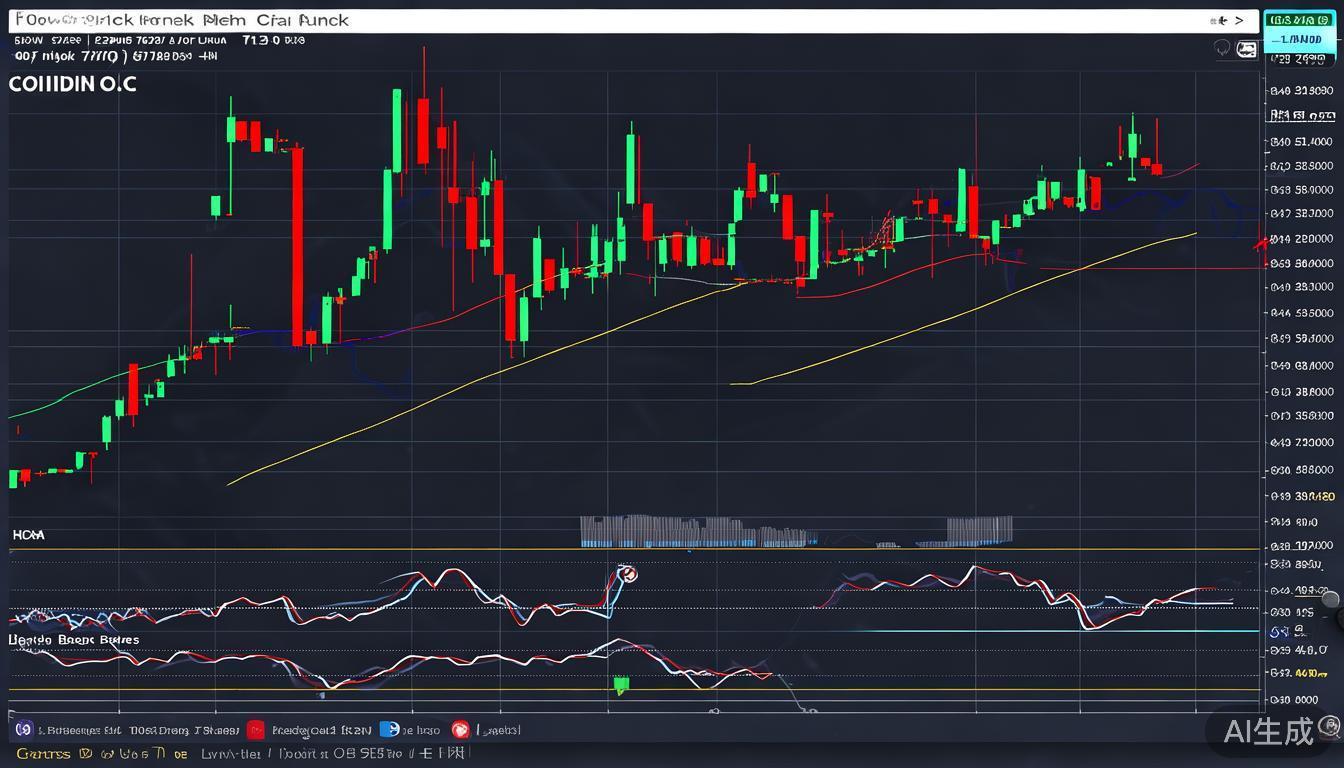The width and height of the screenshot is (1344, 768).
Task: Click the red square drawing icon in bottom toolbar
Action: pos(256,730)
